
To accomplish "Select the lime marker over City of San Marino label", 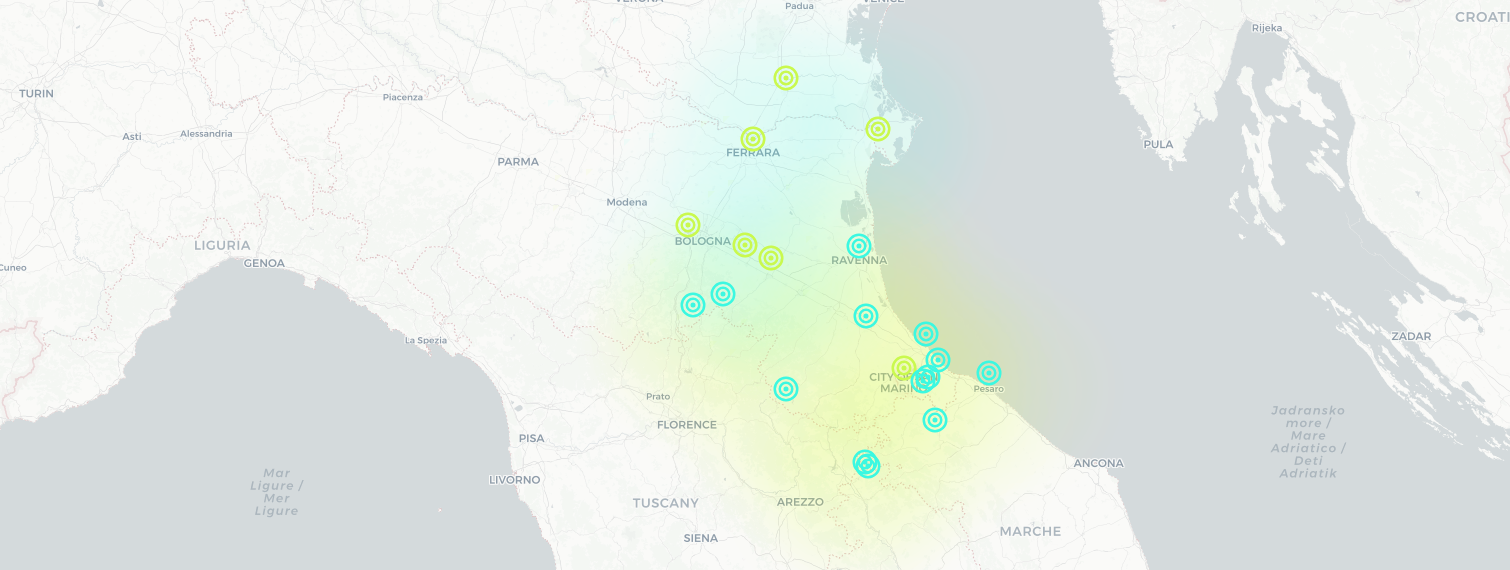I will [x=904, y=368].
